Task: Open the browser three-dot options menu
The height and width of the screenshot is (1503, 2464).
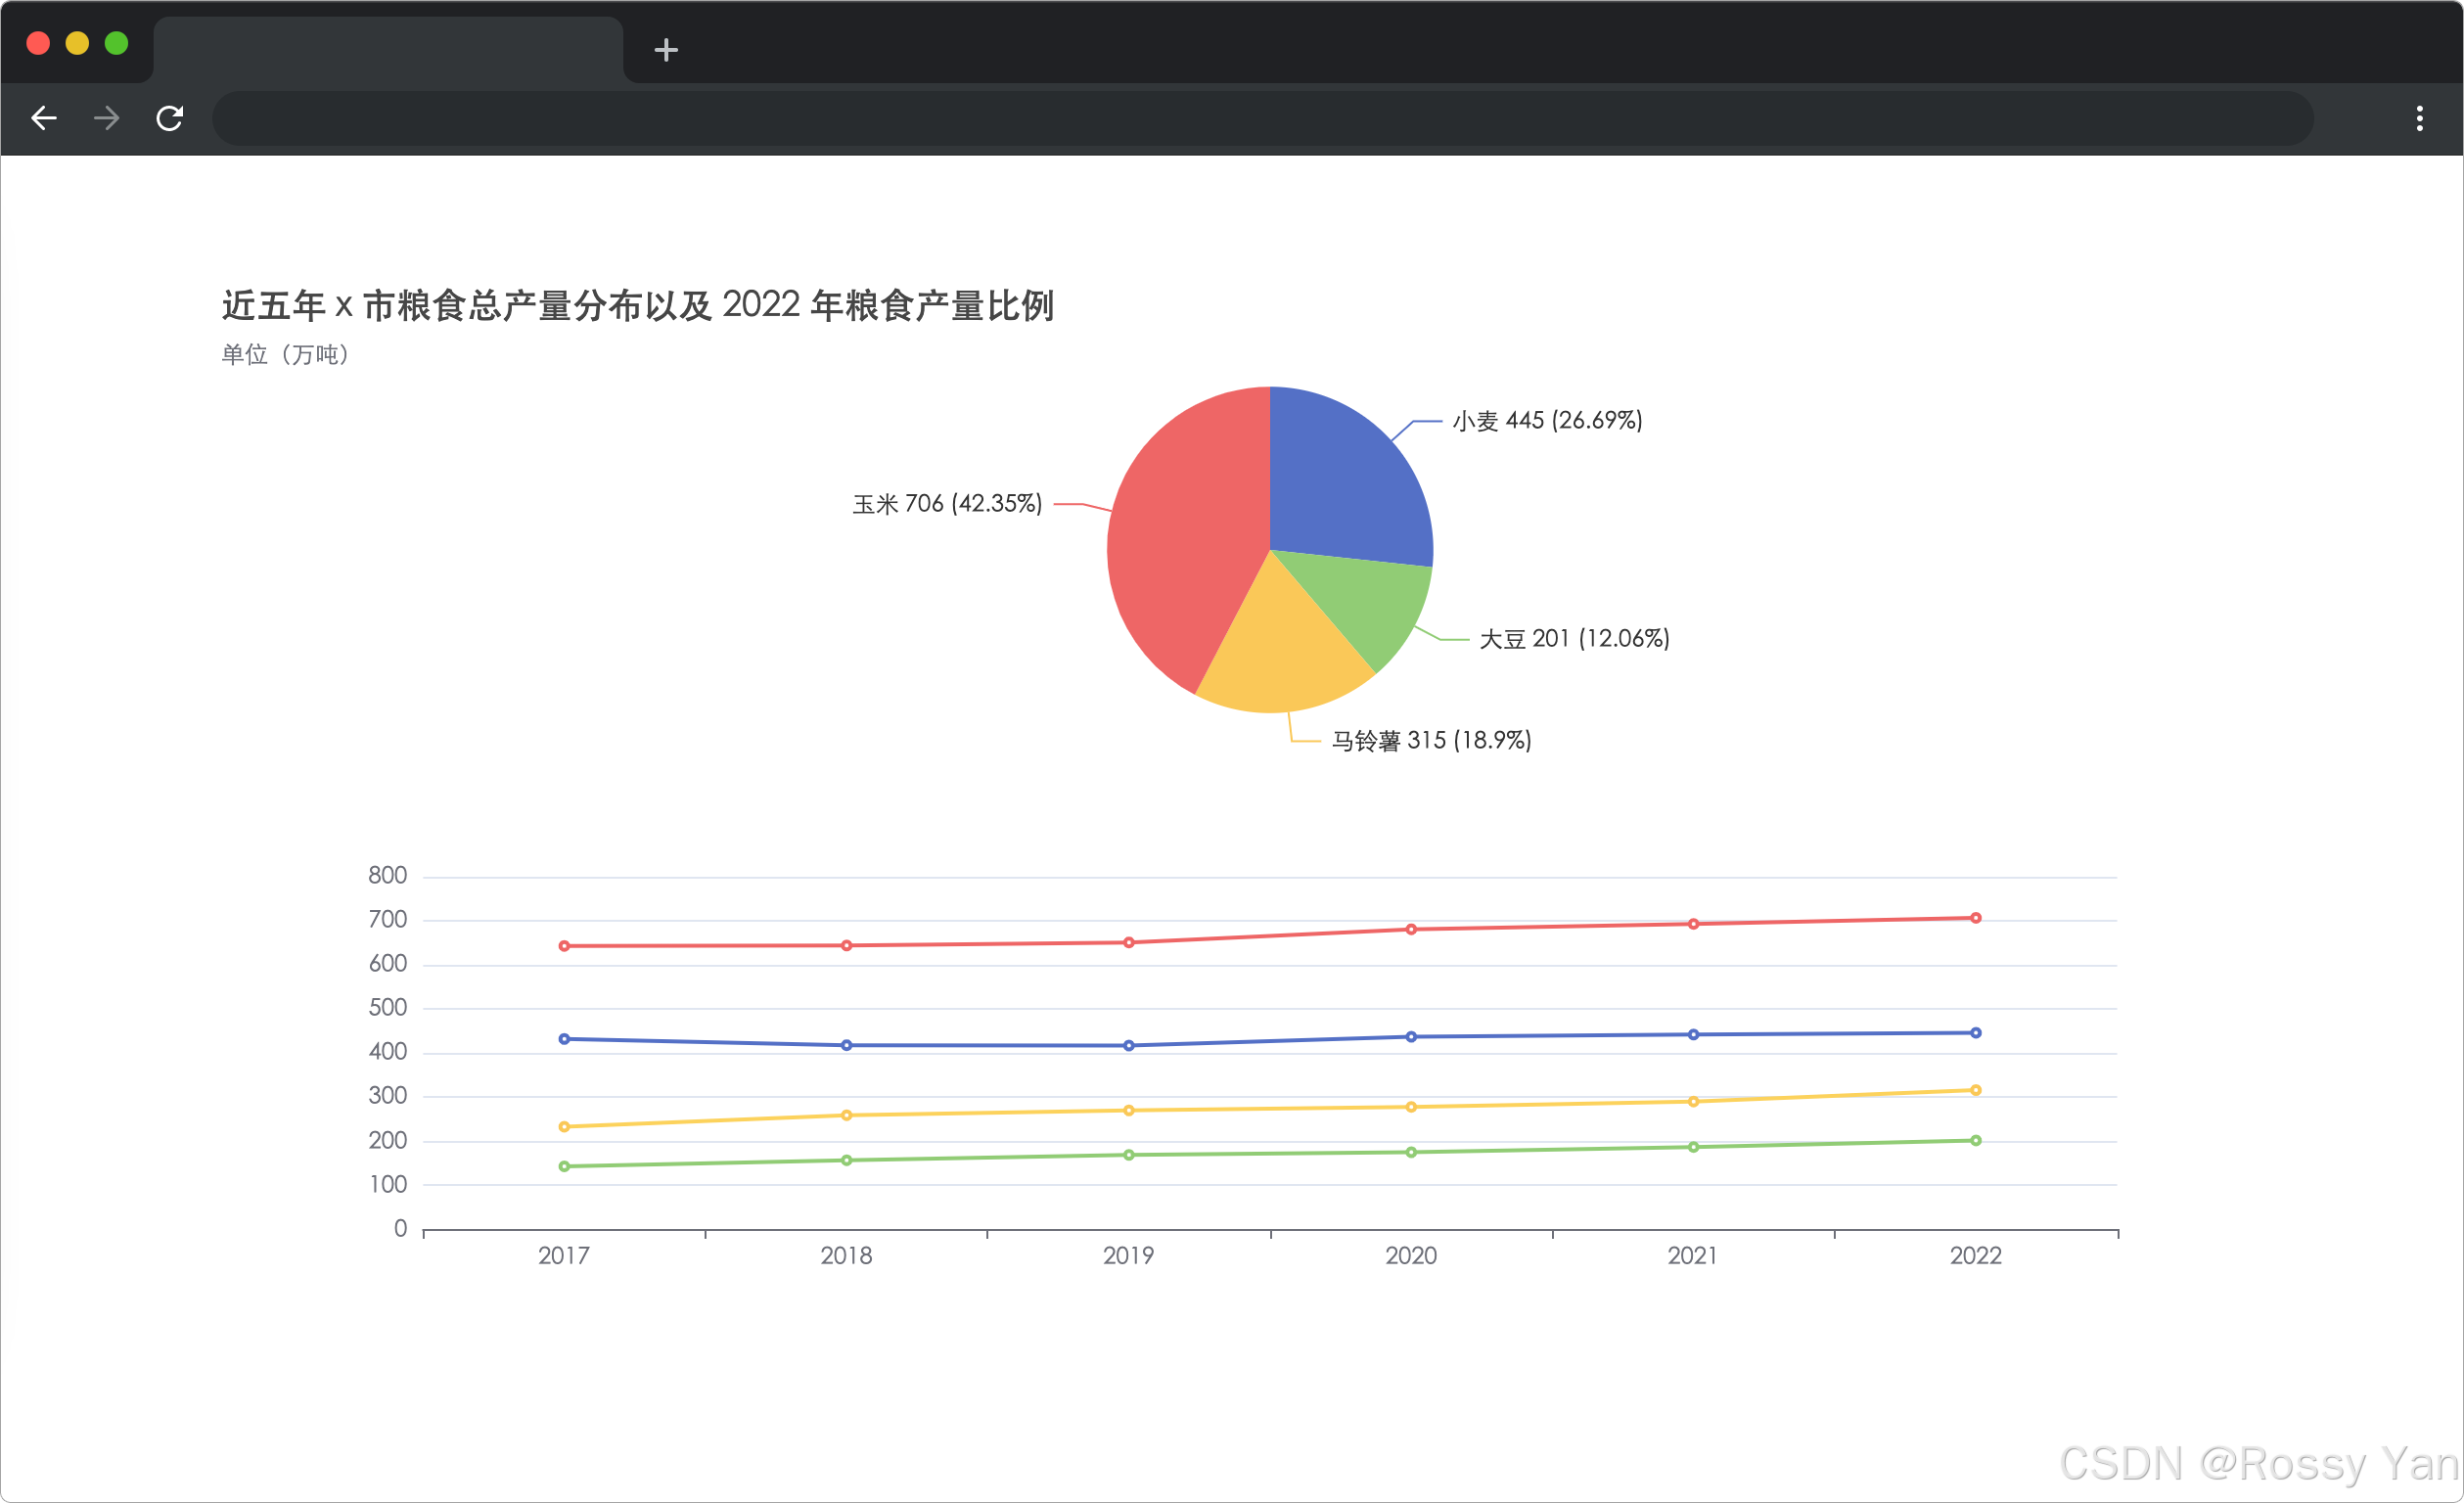Action: [2420, 119]
